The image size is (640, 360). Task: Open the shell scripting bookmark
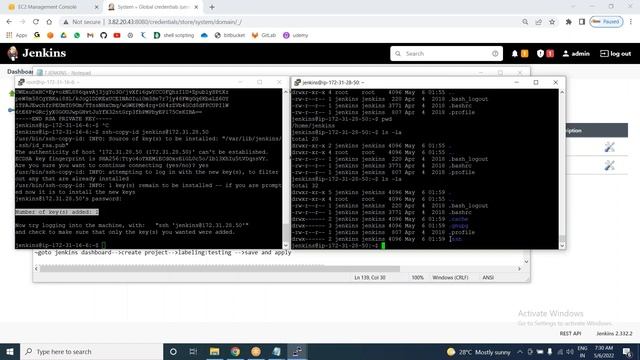(174, 36)
